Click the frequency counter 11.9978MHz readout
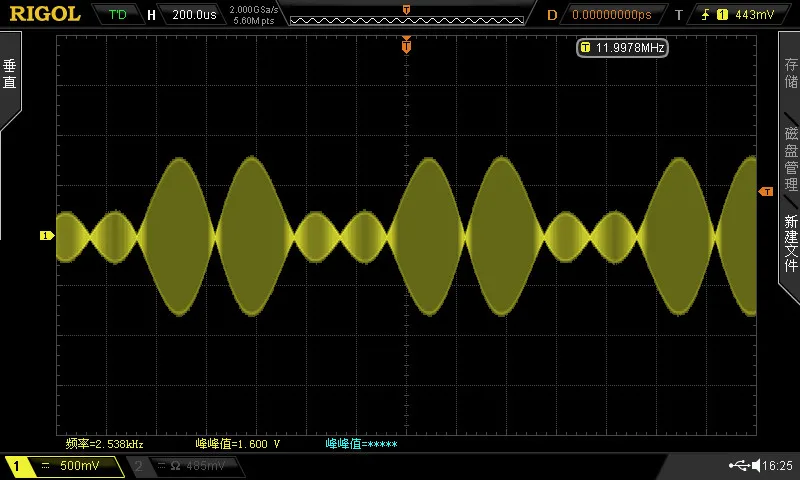800x480 pixels. 622,48
